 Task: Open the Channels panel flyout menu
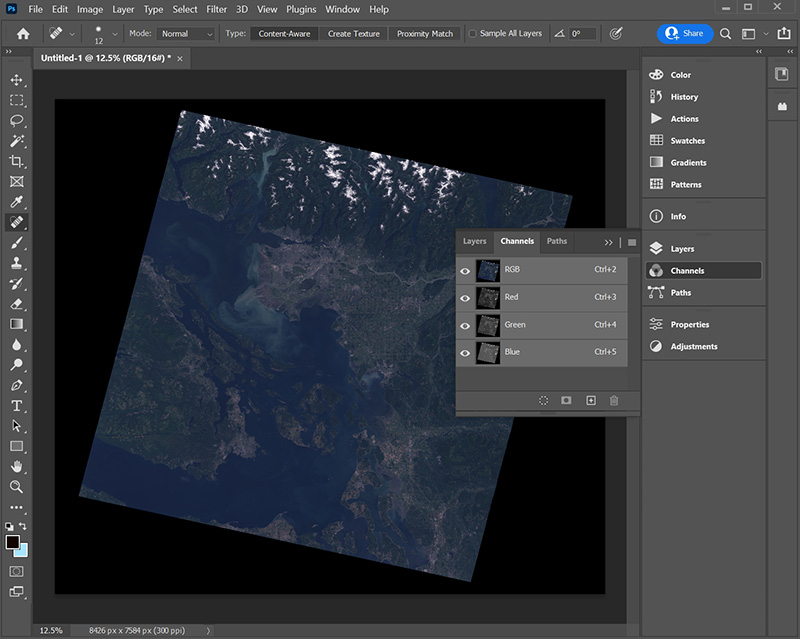(x=632, y=242)
